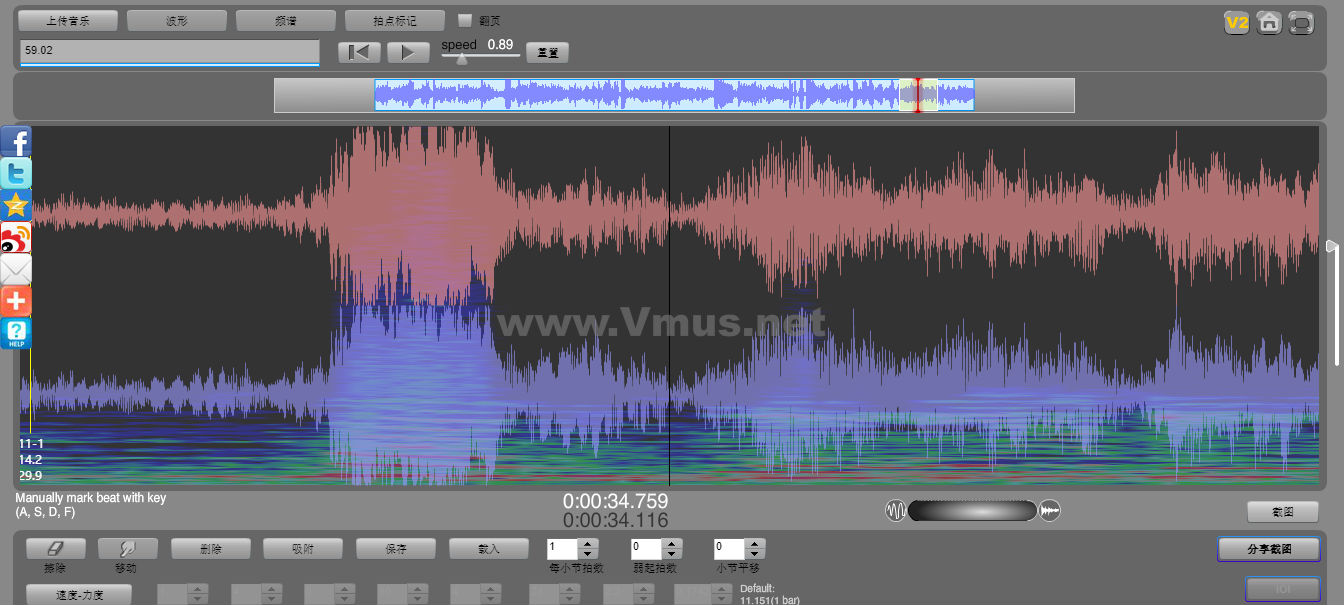Increase the 小节平移 bar offset stepper
Screen dimensions: 1344x605
click(x=756, y=544)
